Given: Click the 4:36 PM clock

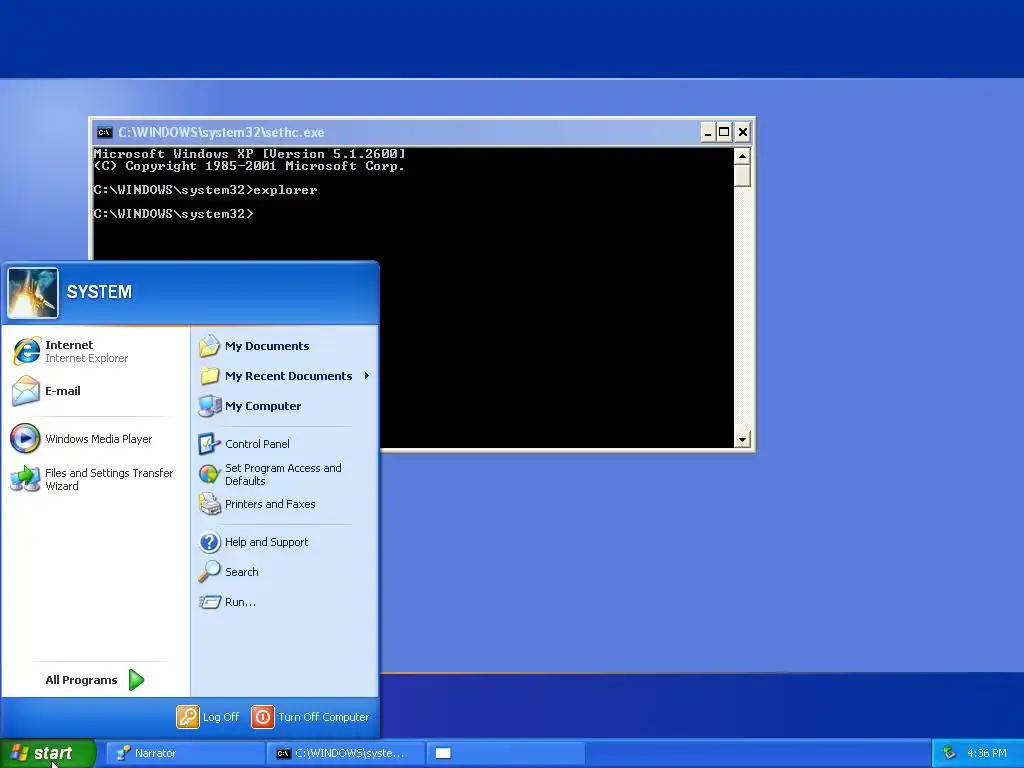Looking at the screenshot, I should point(987,754).
